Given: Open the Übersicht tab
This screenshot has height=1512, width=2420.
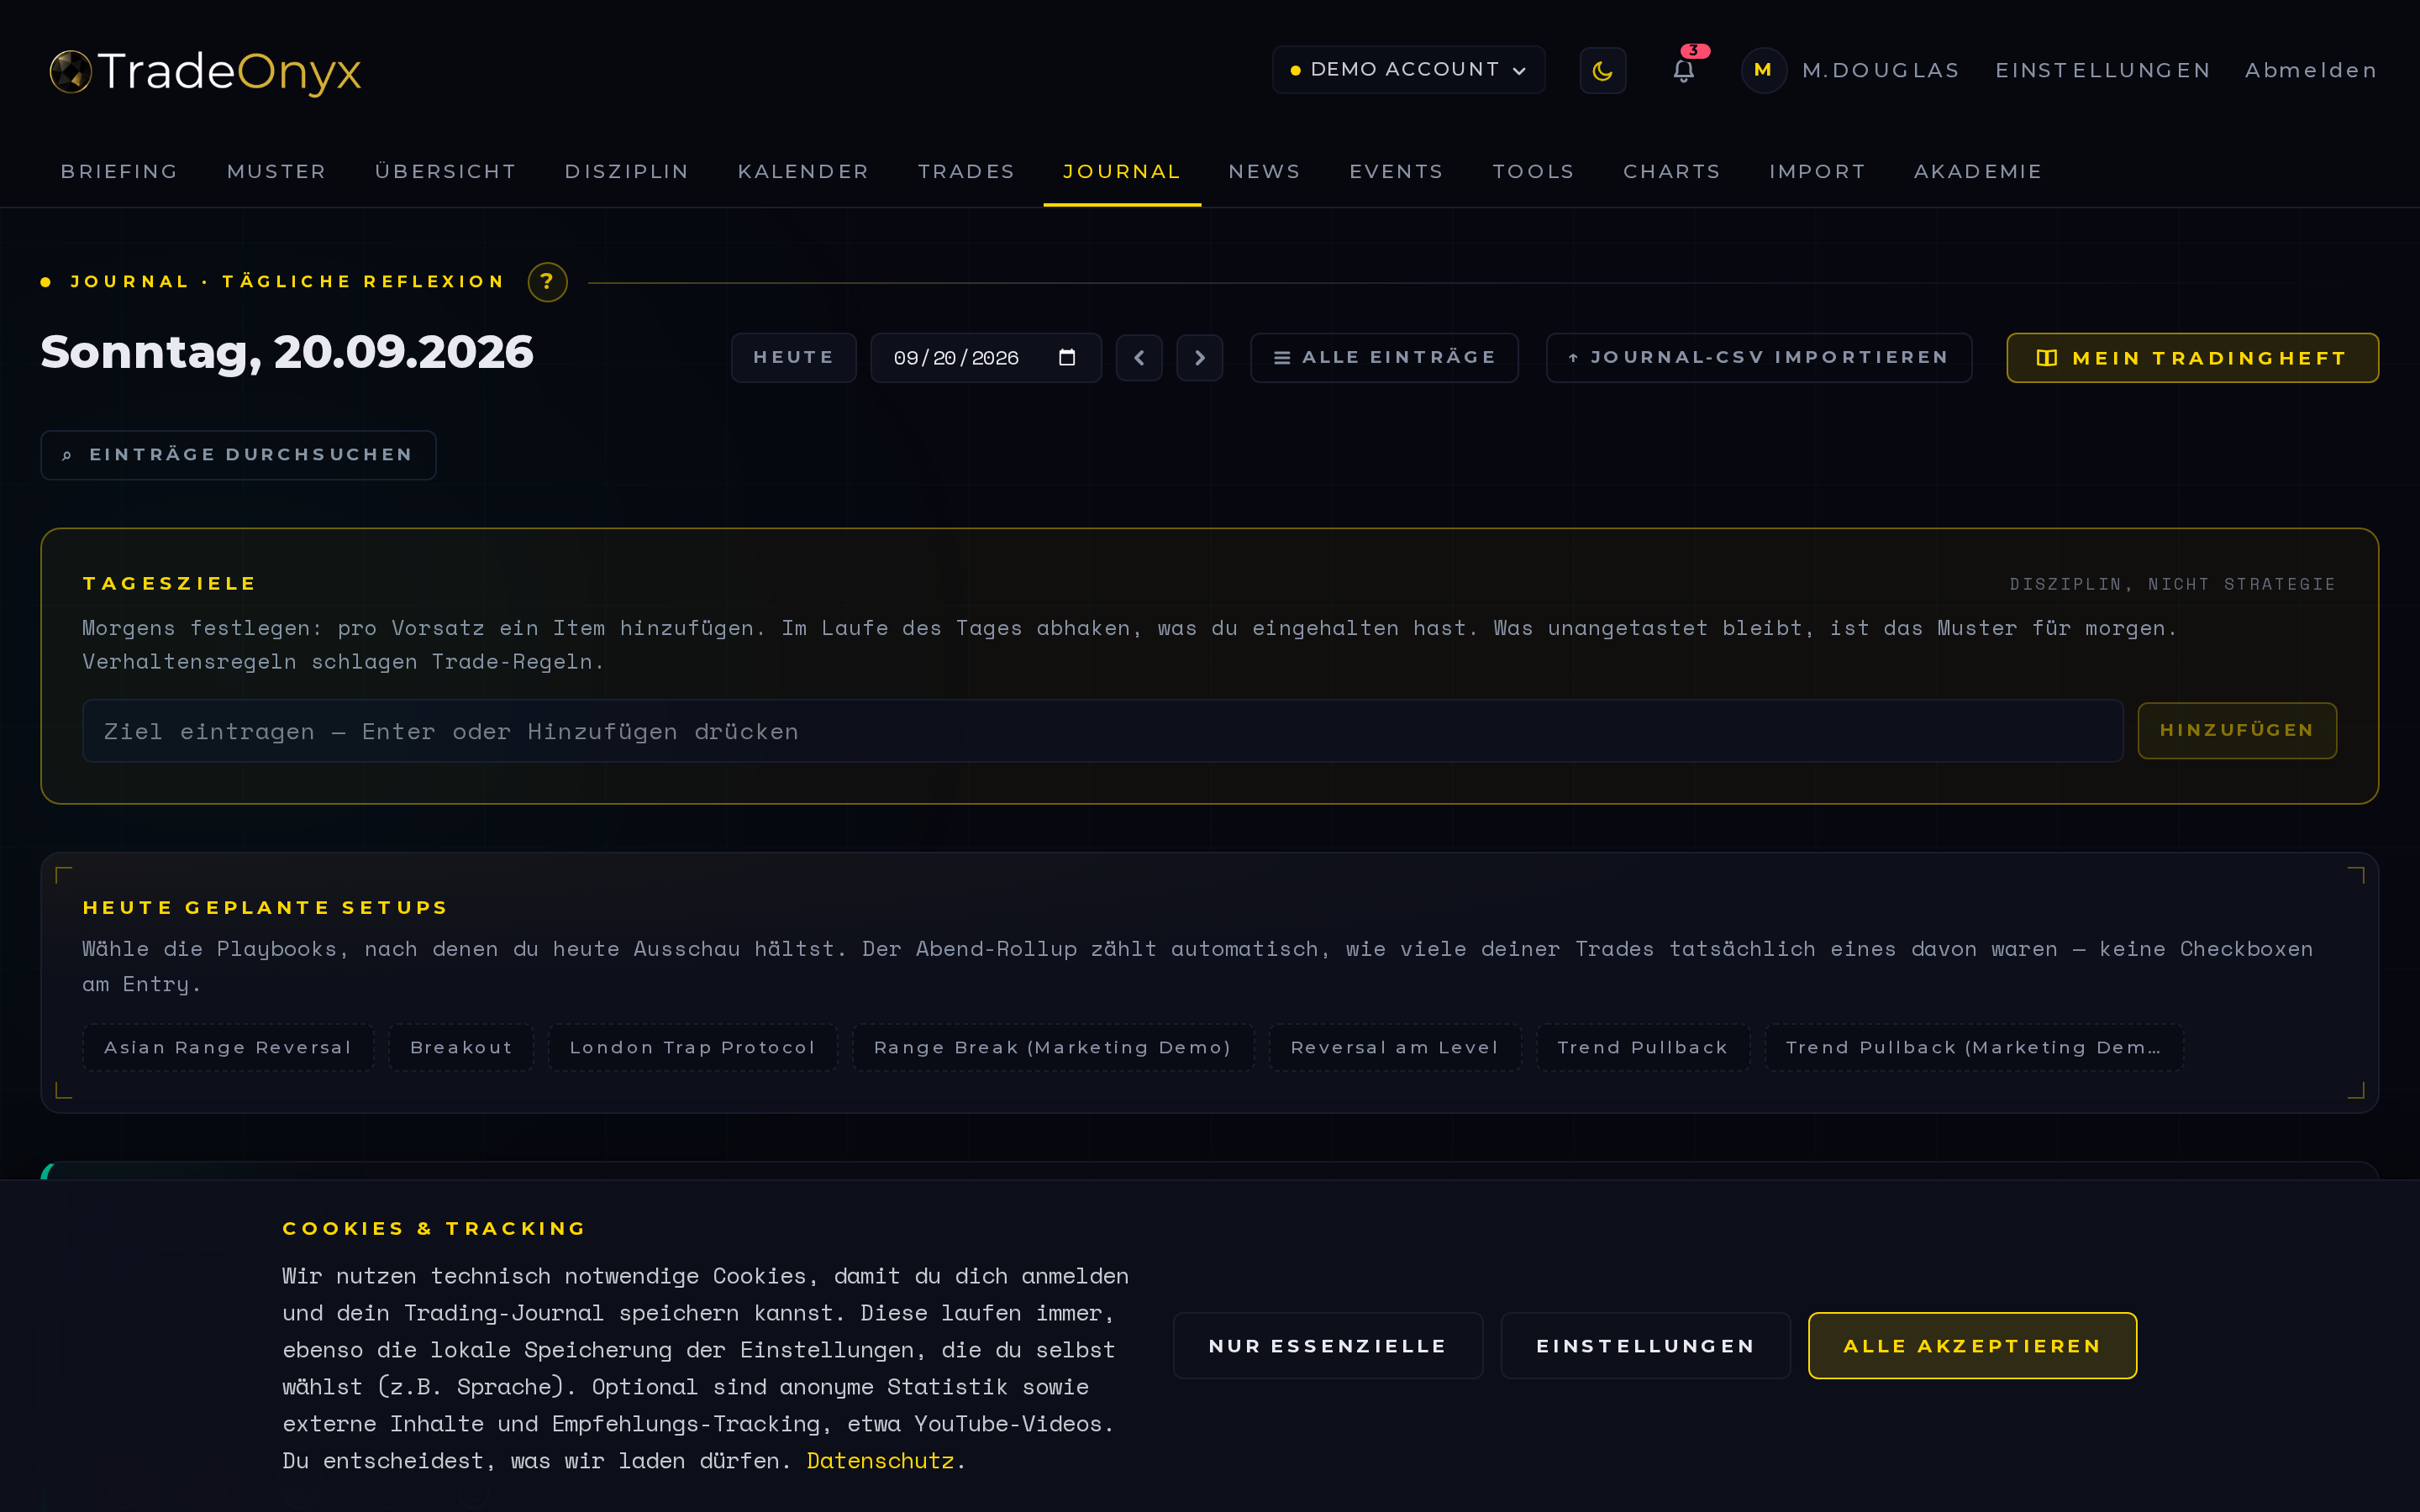Looking at the screenshot, I should coord(445,172).
